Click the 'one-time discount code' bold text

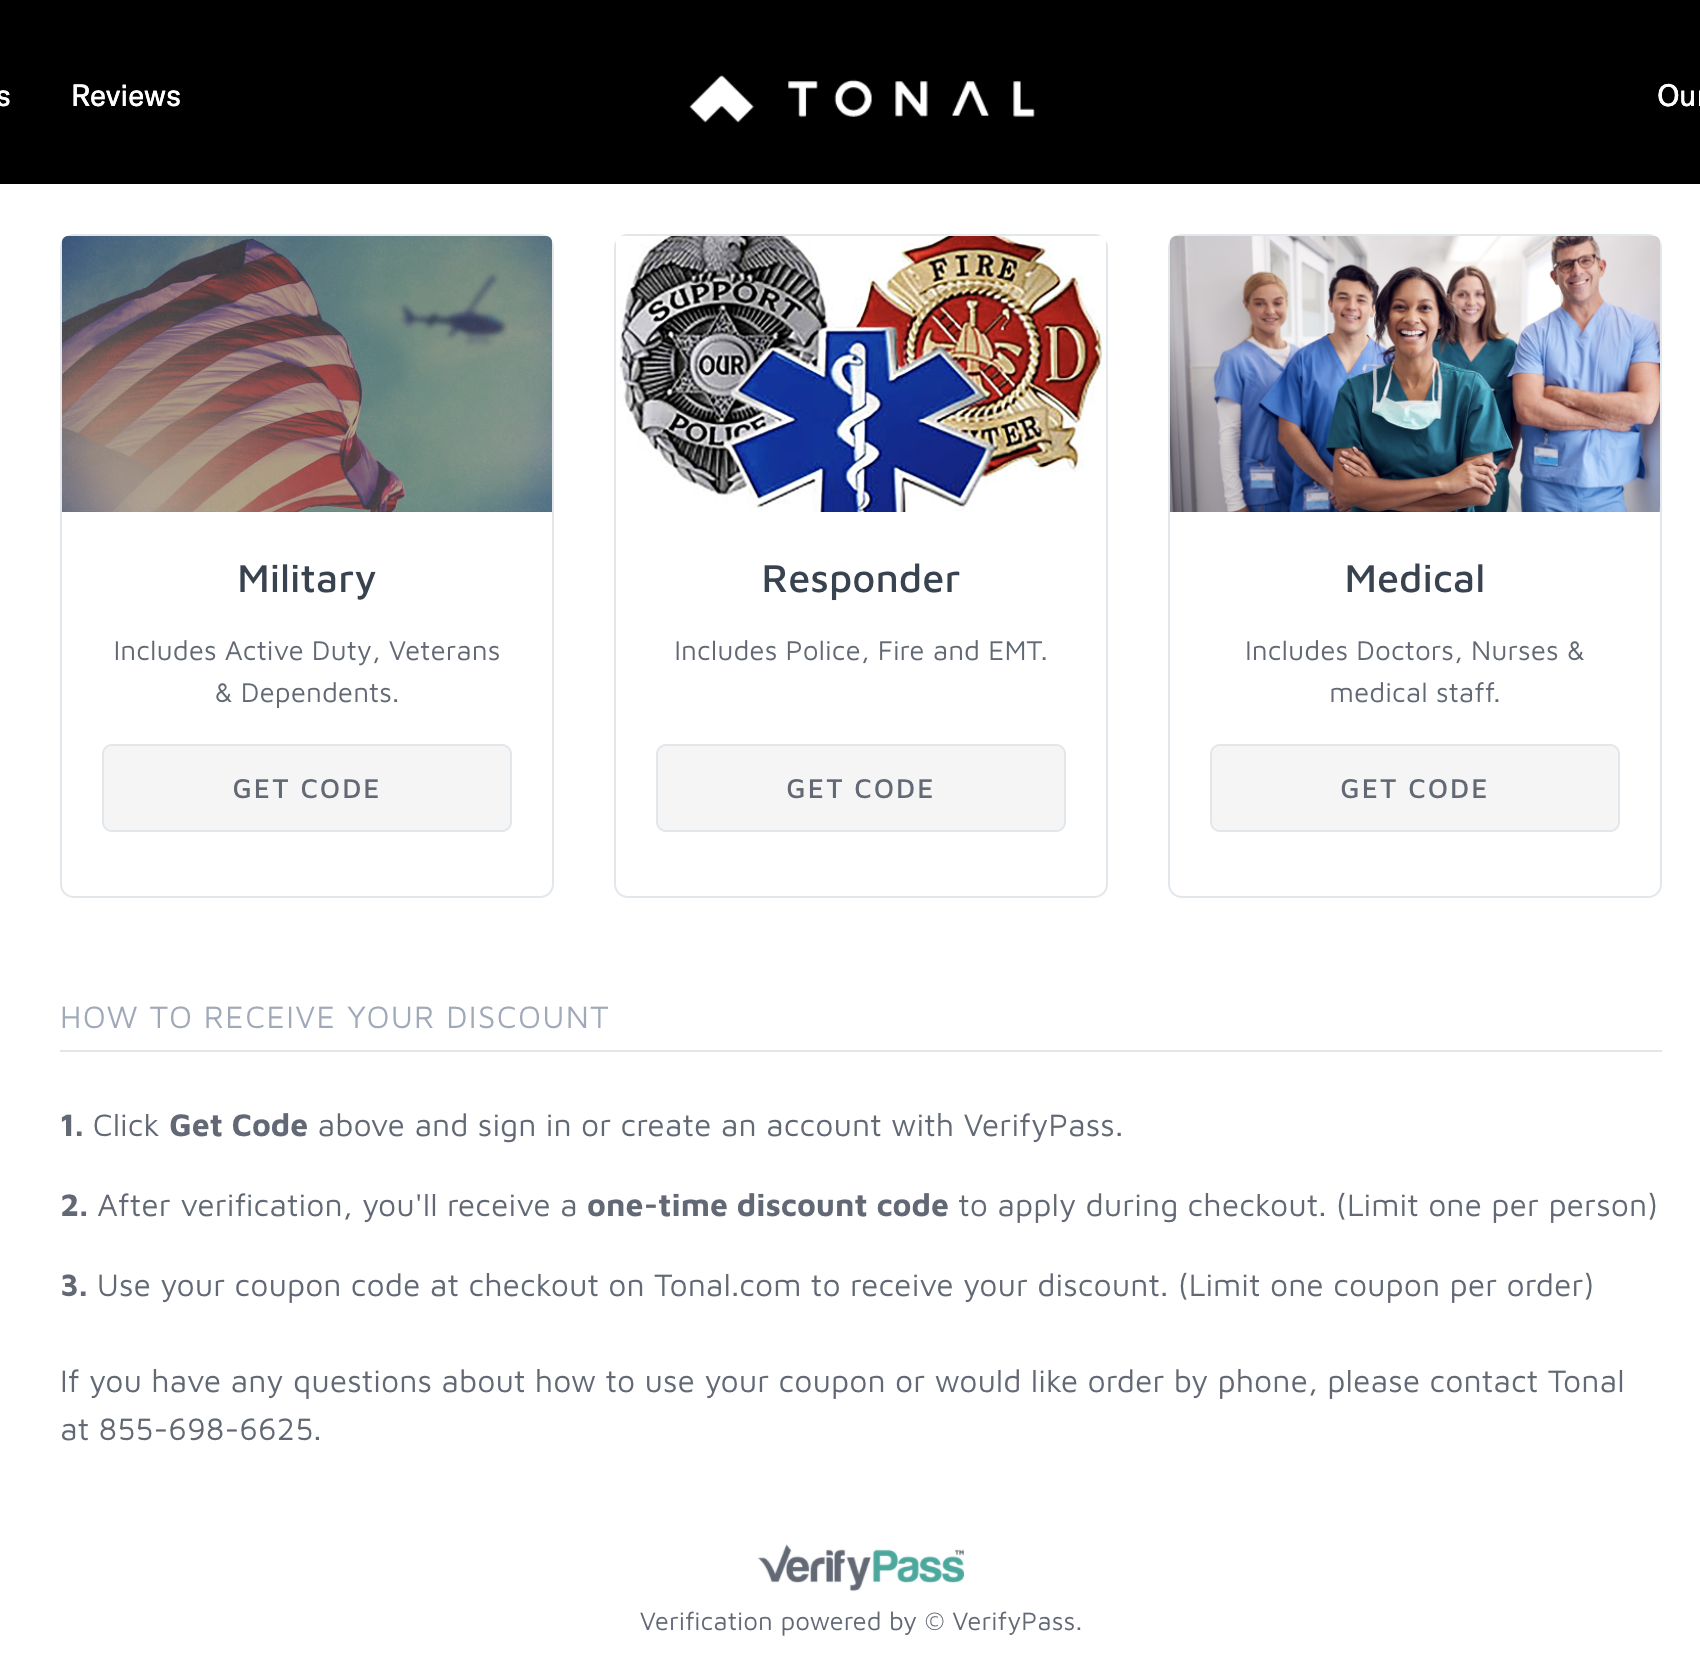pyautogui.click(x=767, y=1205)
